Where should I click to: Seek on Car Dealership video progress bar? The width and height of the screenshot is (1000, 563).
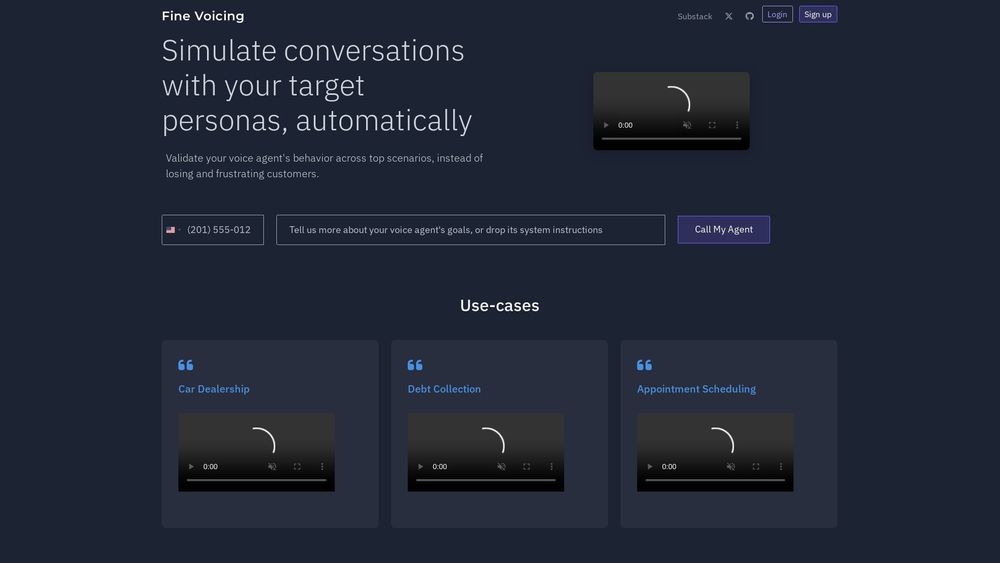pos(256,480)
